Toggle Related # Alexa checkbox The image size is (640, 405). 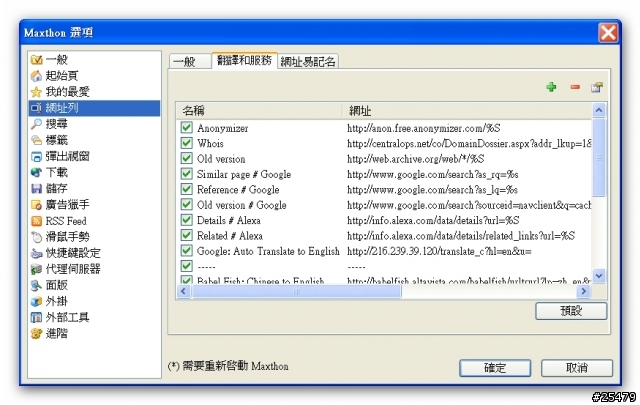point(187,235)
